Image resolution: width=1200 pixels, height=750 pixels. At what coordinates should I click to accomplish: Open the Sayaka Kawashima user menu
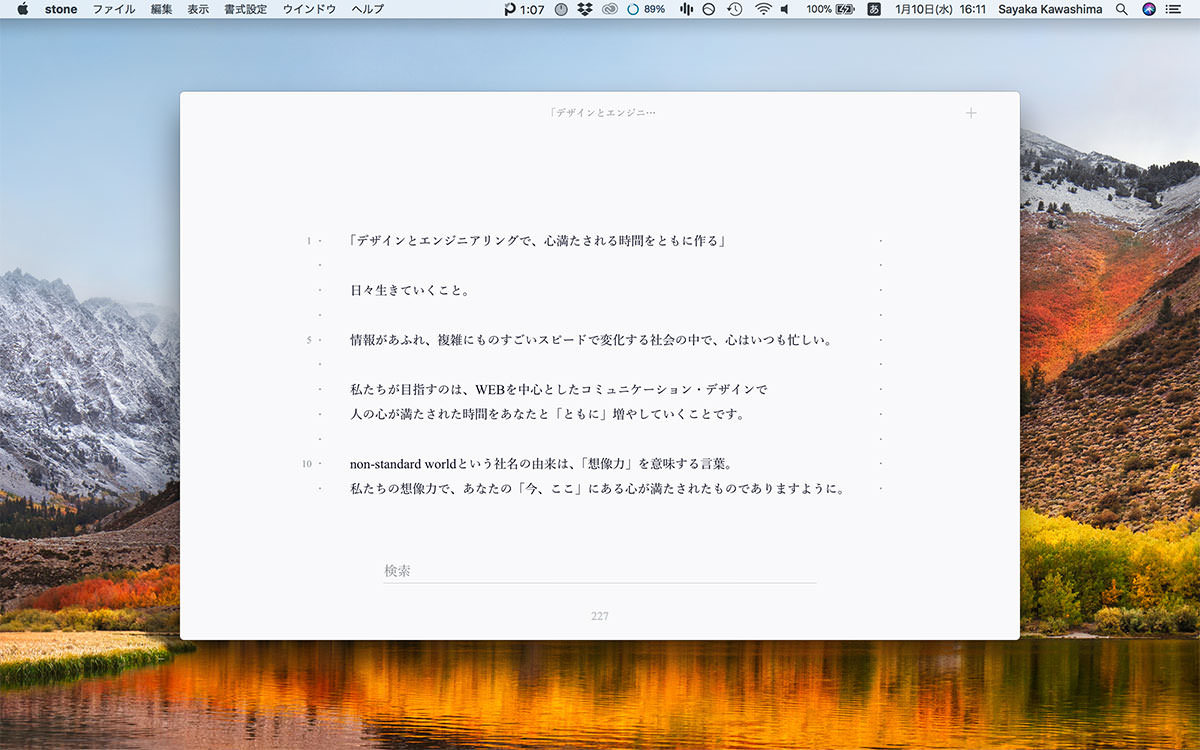(x=1051, y=9)
